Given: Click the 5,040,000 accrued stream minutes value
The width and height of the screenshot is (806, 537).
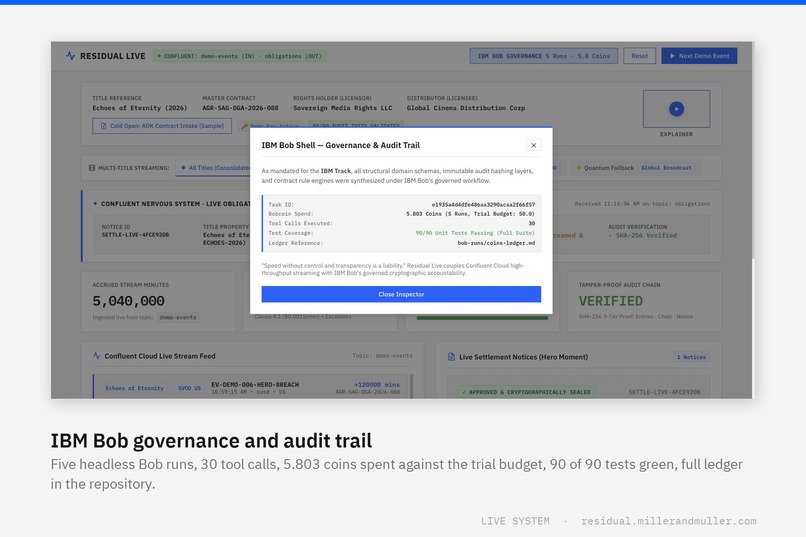Looking at the screenshot, I should (x=129, y=301).
